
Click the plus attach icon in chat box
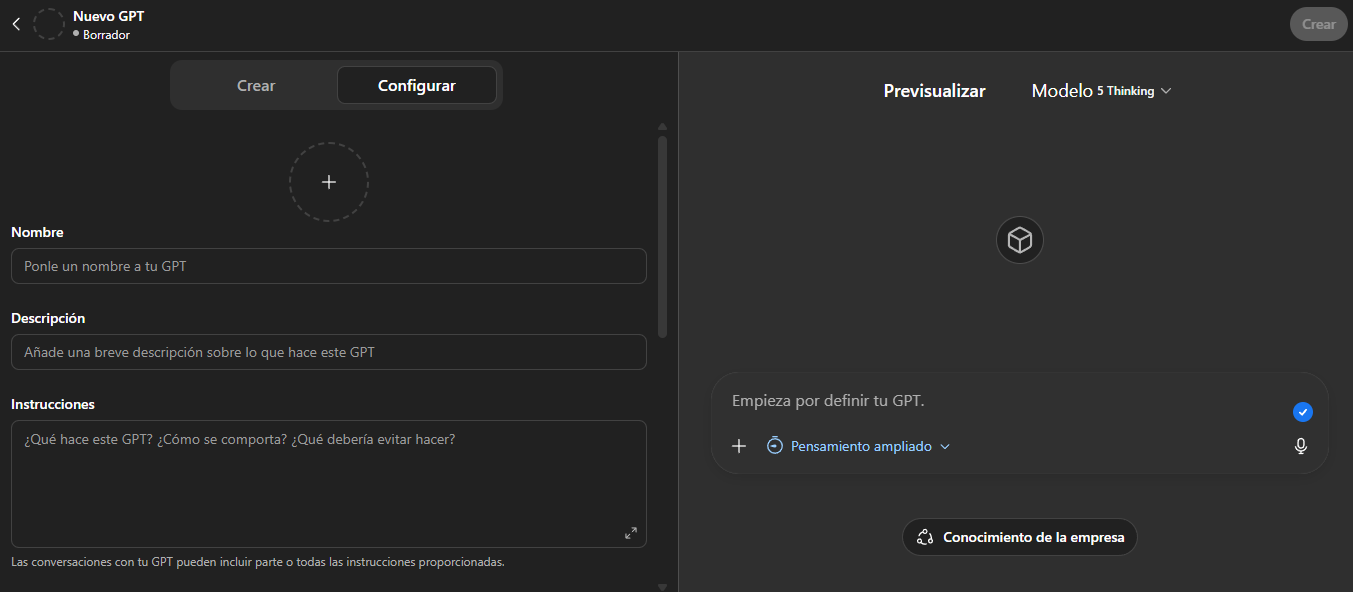pyautogui.click(x=739, y=446)
